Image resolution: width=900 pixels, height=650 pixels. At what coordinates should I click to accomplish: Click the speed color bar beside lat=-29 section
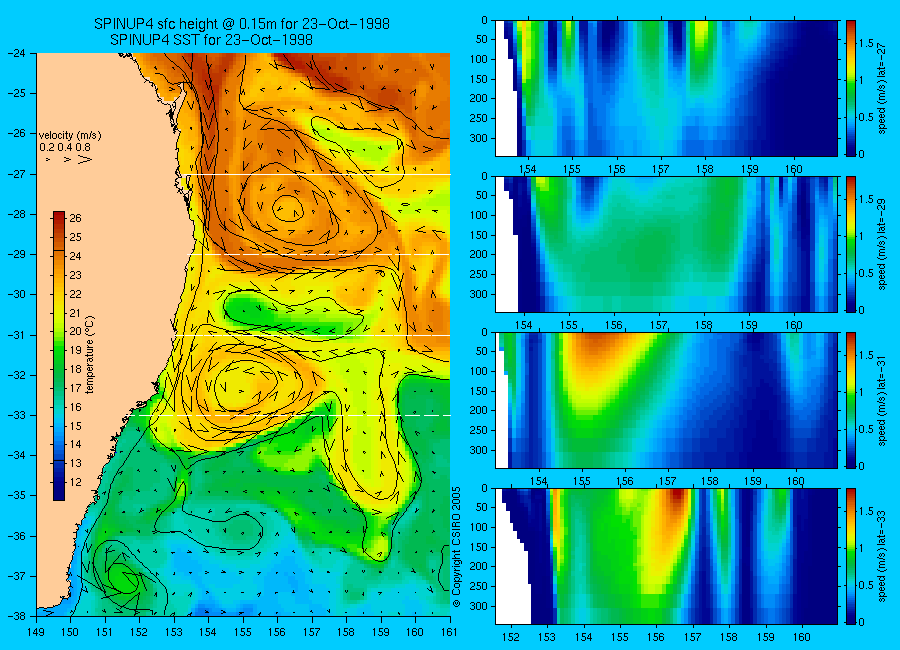pyautogui.click(x=851, y=244)
